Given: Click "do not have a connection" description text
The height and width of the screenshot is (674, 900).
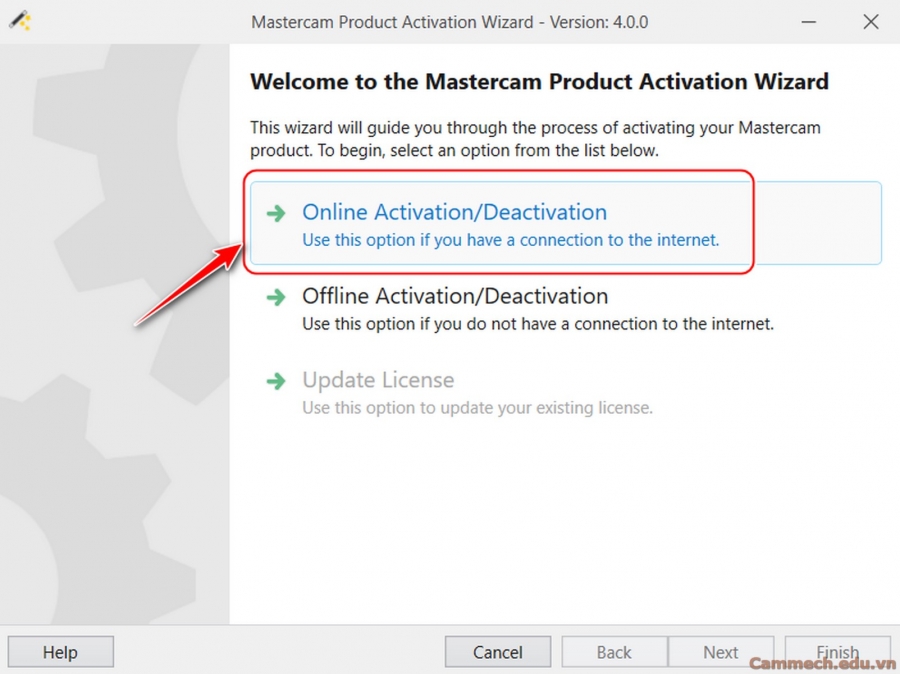Looking at the screenshot, I should pos(537,324).
